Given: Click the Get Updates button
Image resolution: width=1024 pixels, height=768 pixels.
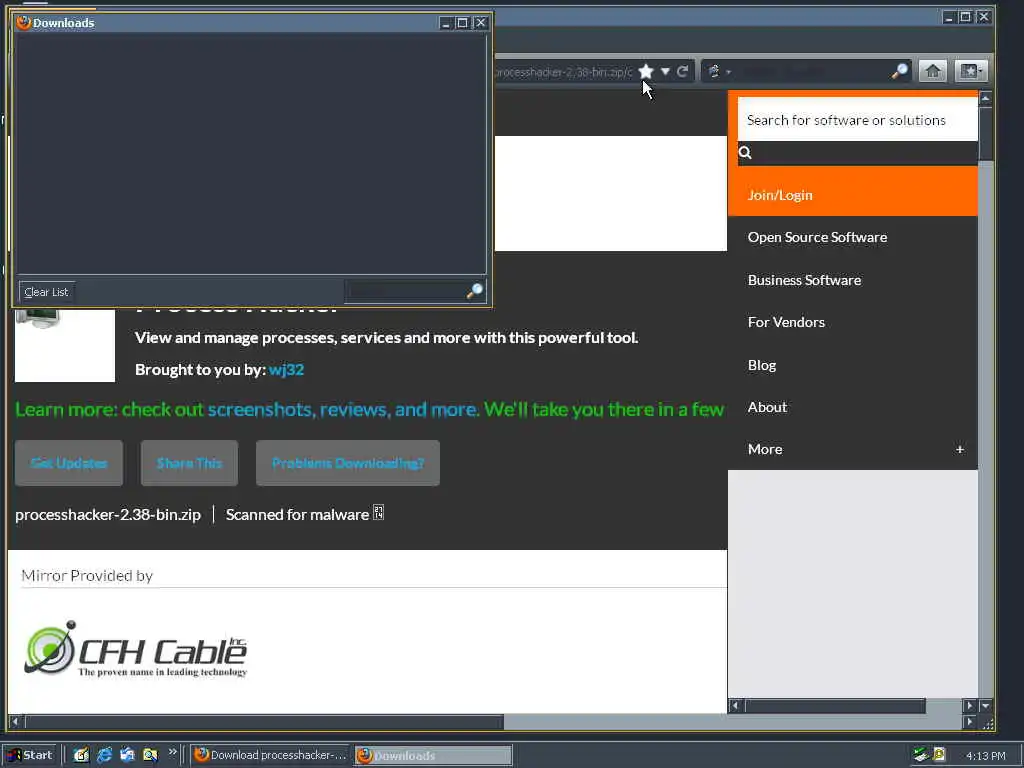Looking at the screenshot, I should click(69, 463).
